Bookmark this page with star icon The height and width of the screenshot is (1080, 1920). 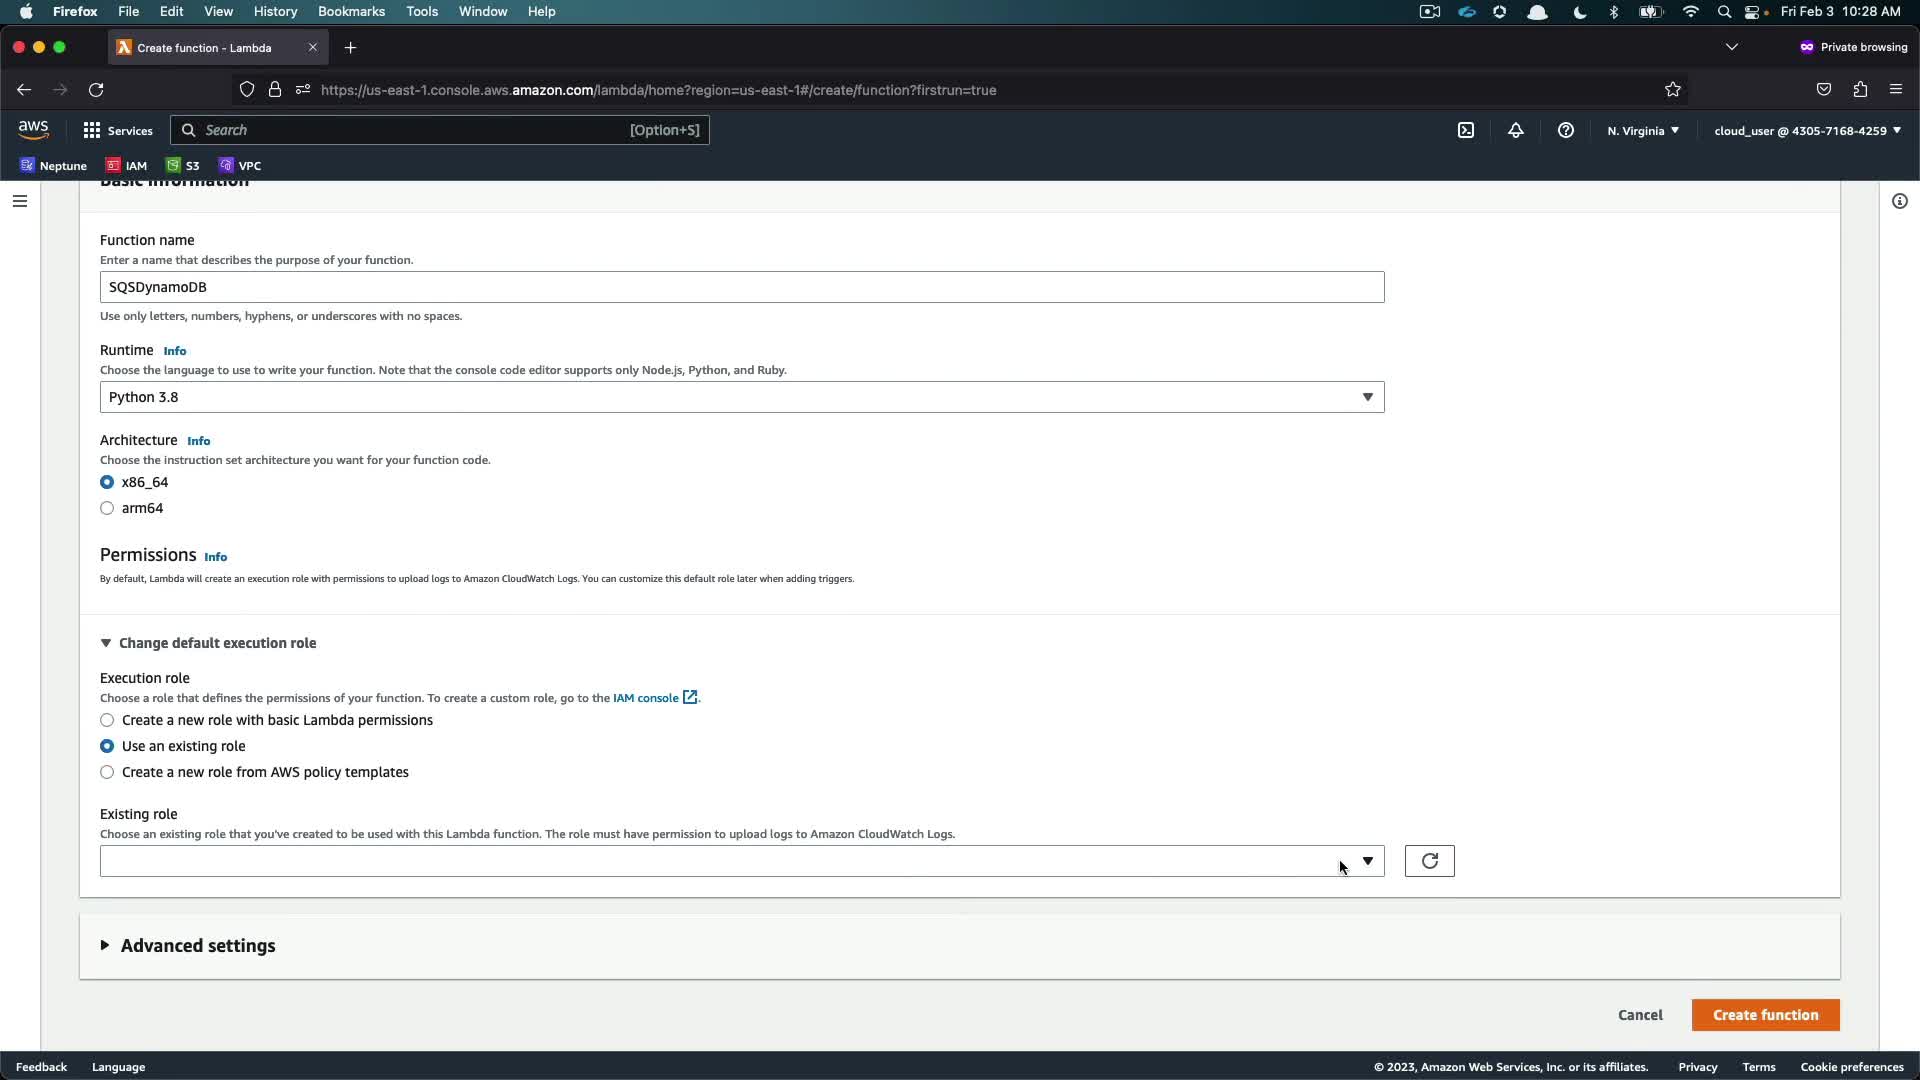pyautogui.click(x=1673, y=90)
